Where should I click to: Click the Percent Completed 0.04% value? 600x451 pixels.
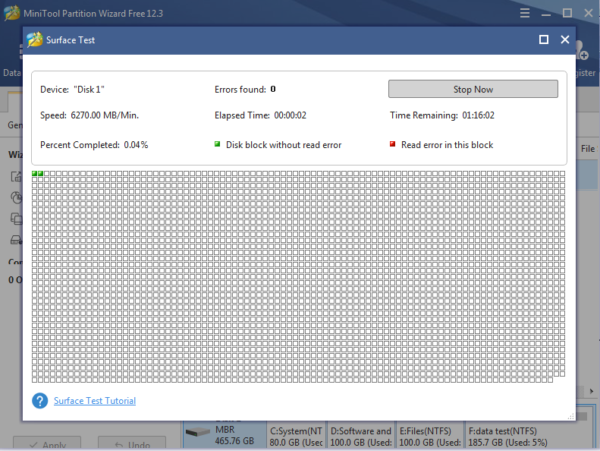click(x=136, y=145)
